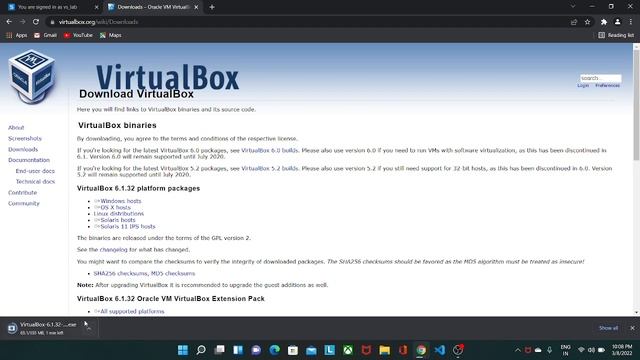
Task: Open Community in the left sidebar
Action: click(24, 203)
